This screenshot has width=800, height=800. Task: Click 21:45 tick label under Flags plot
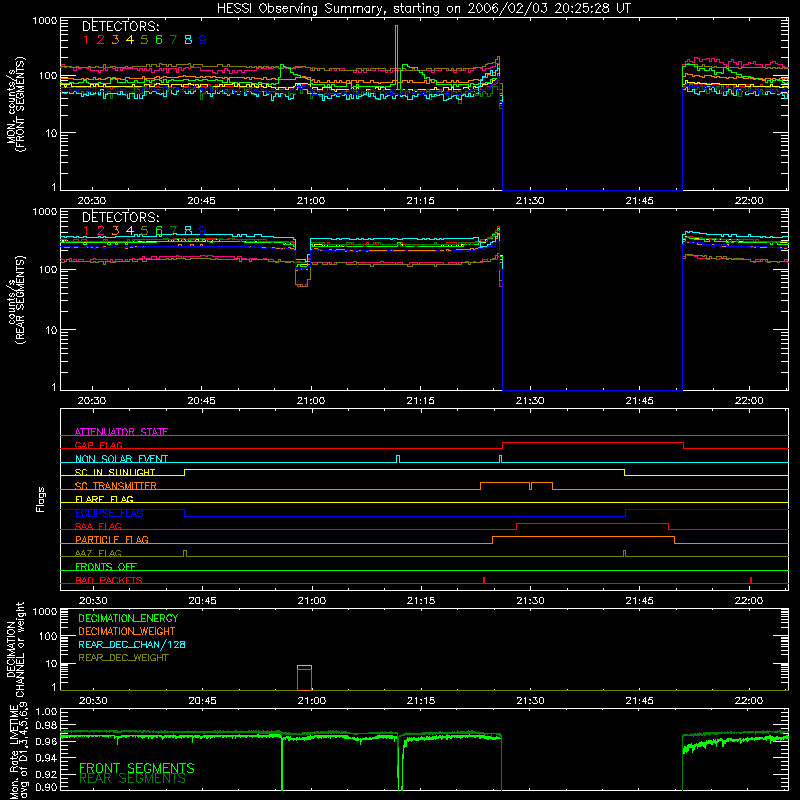pyautogui.click(x=639, y=601)
